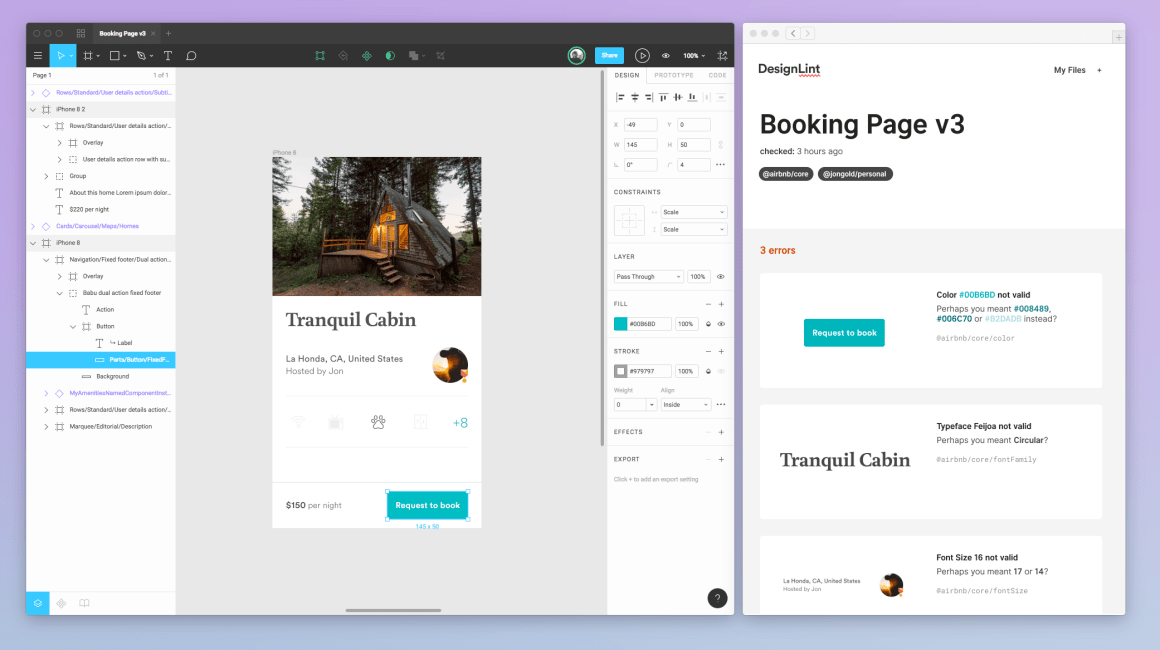The image size is (1160, 650).
Task: Click the Use as Mask icon
Action: 391,55
